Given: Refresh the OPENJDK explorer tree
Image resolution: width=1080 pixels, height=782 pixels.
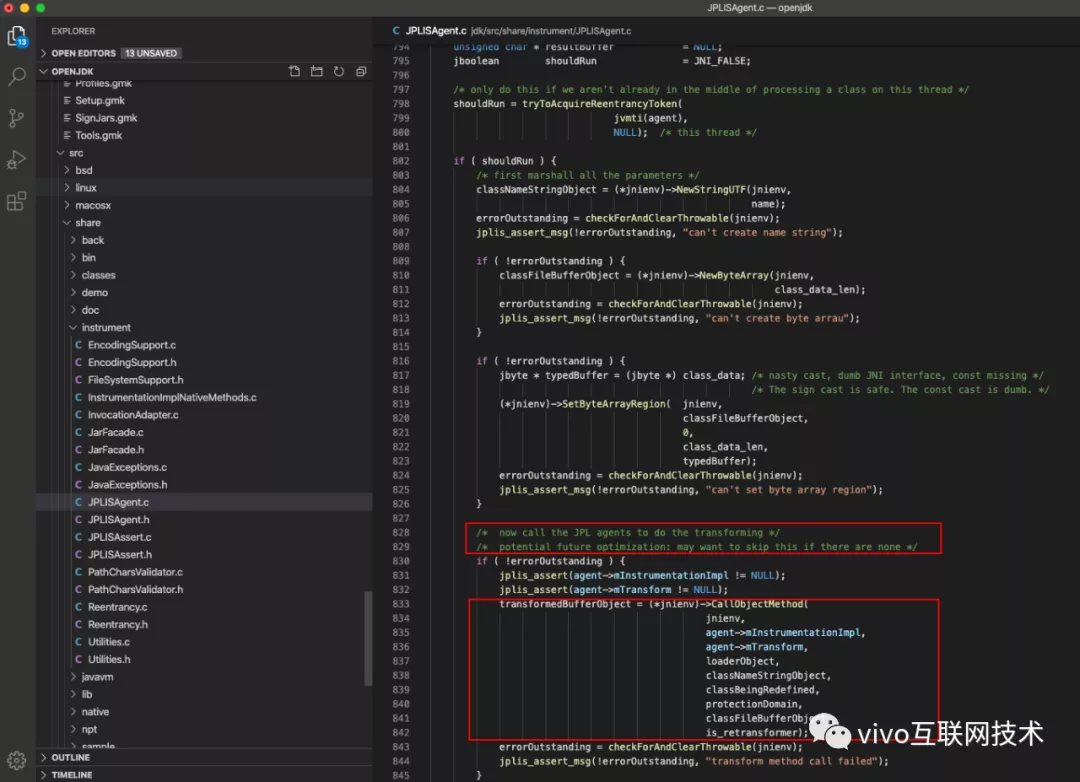Looking at the screenshot, I should click(x=338, y=71).
